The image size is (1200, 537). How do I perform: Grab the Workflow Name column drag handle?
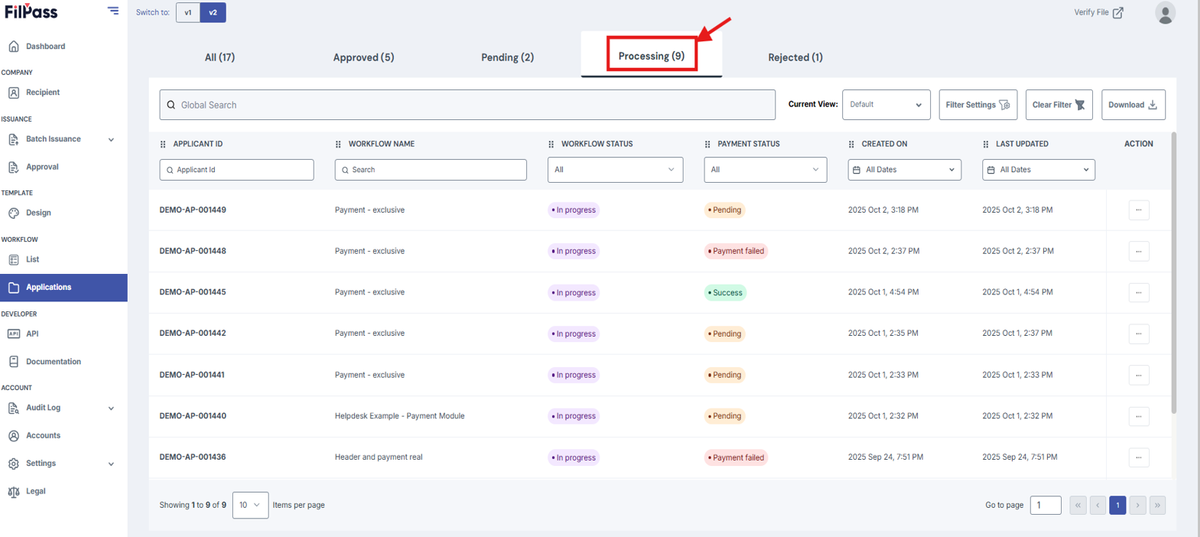(339, 144)
